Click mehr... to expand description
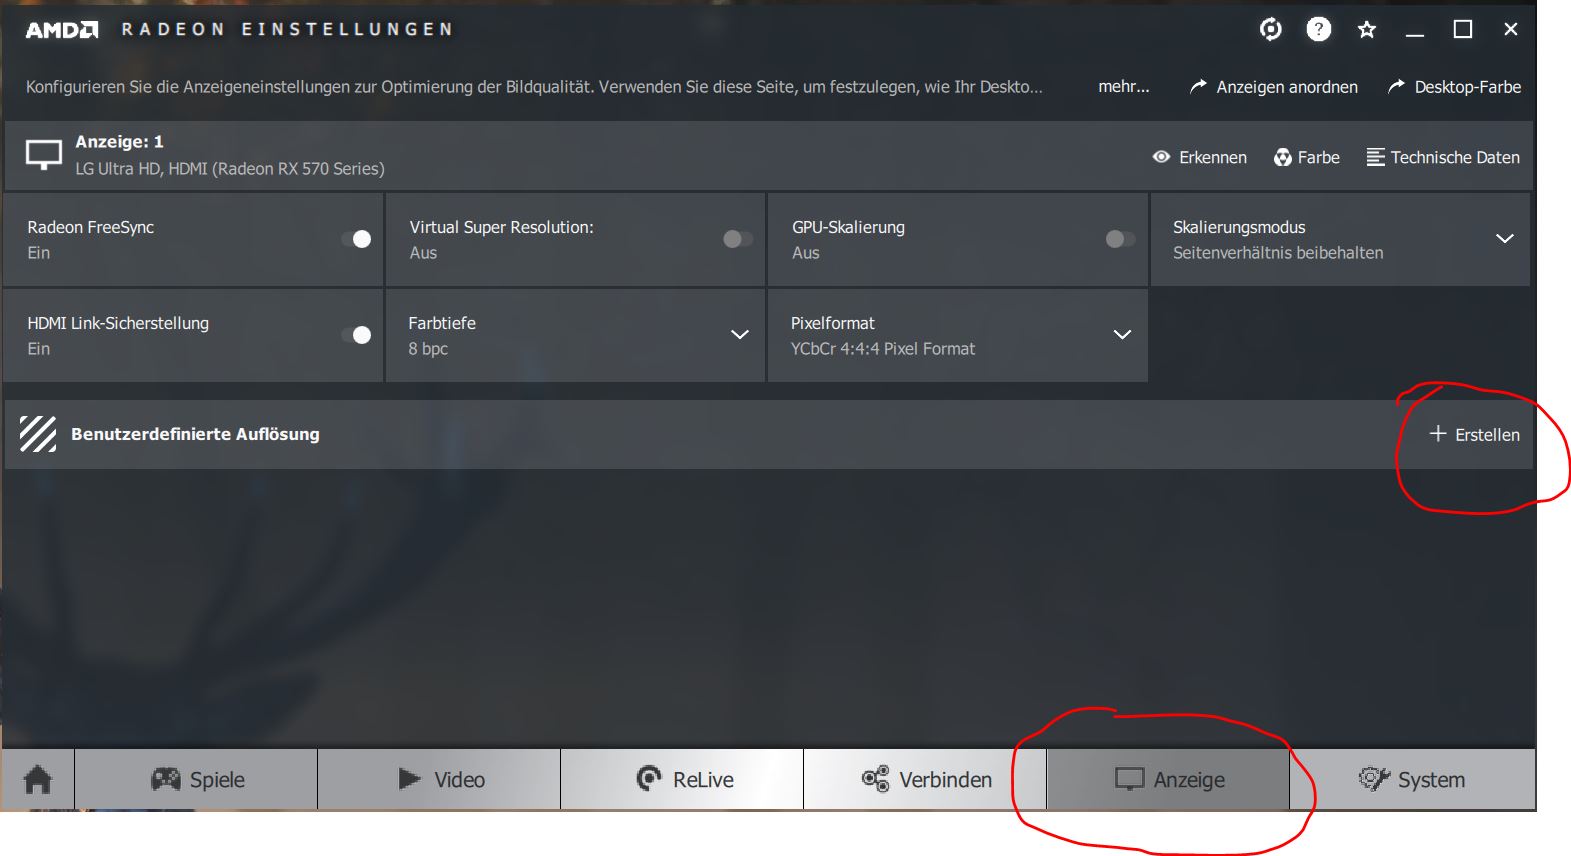Screen dimensions: 1571x856 click(x=1124, y=86)
